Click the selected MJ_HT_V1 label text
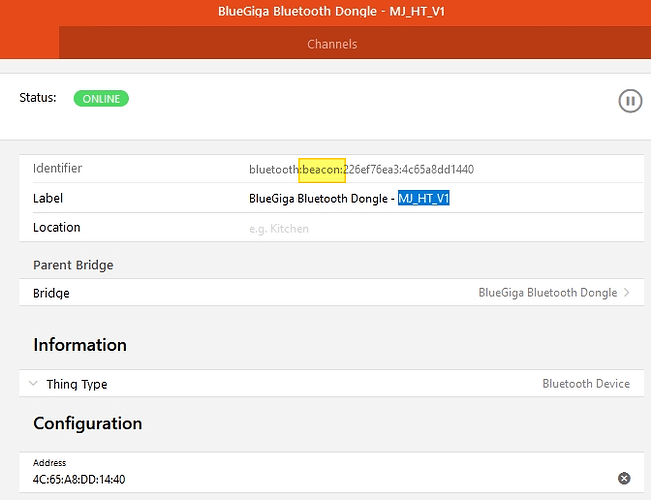Image resolution: width=651 pixels, height=500 pixels. pos(423,199)
